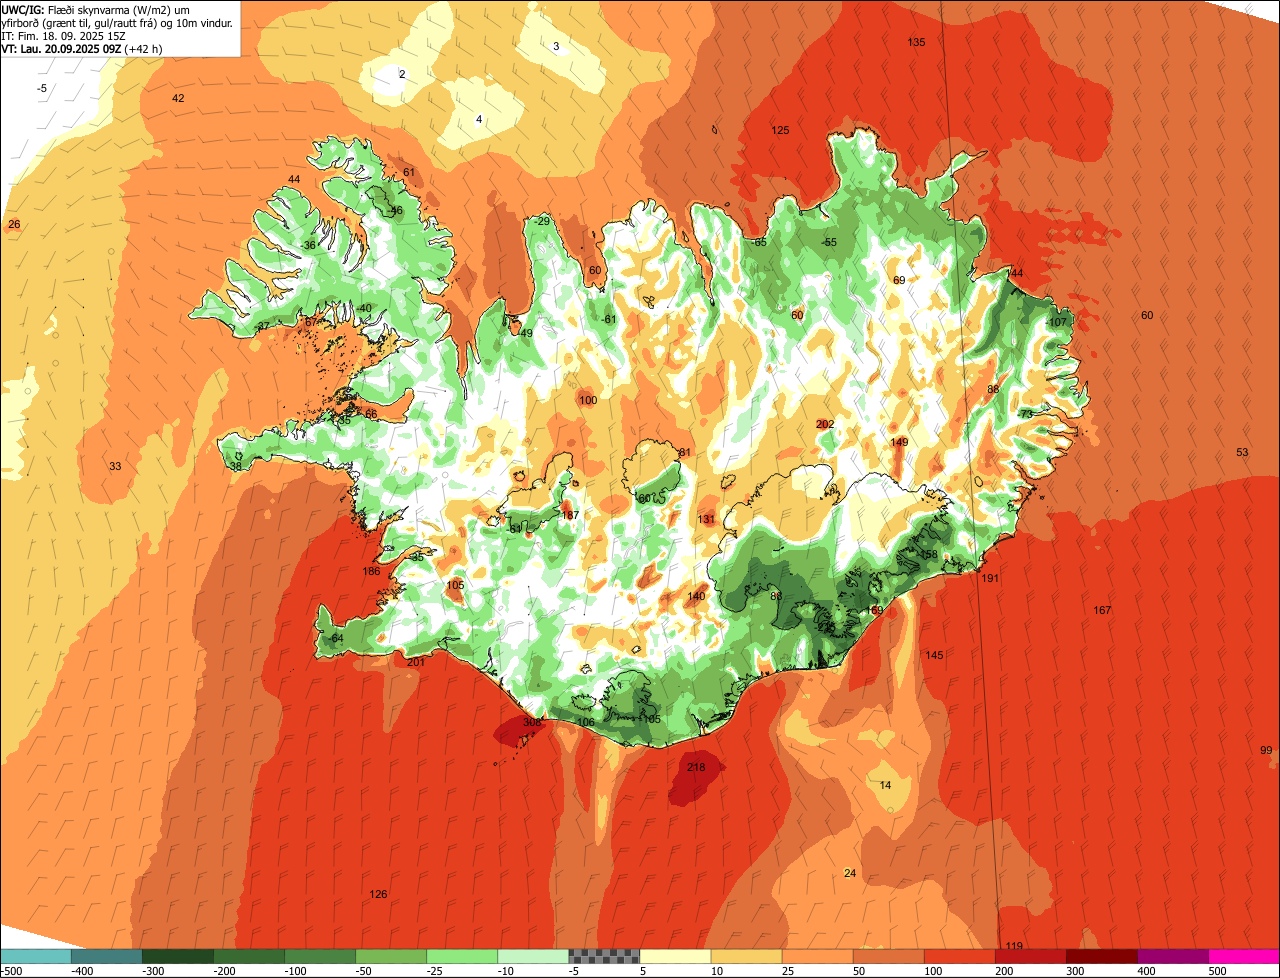This screenshot has width=1280, height=978.
Task: Click the map value '14' in the southern sea
Action: pos(885,785)
